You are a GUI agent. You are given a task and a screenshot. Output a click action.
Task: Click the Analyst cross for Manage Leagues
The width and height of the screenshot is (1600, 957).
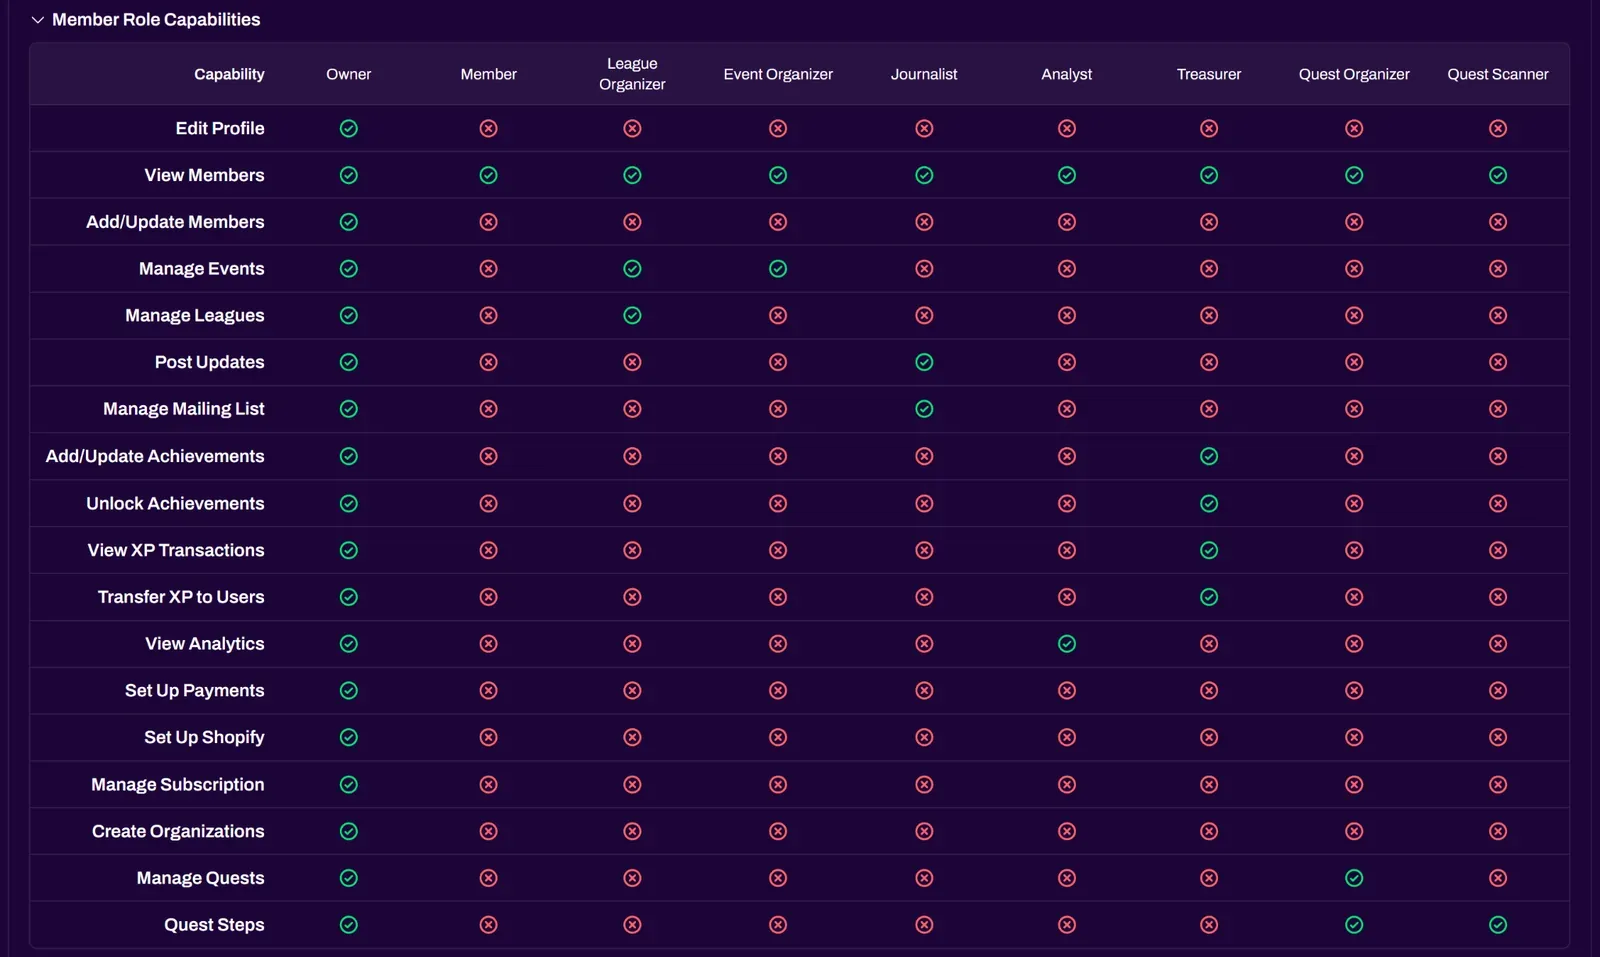point(1067,316)
